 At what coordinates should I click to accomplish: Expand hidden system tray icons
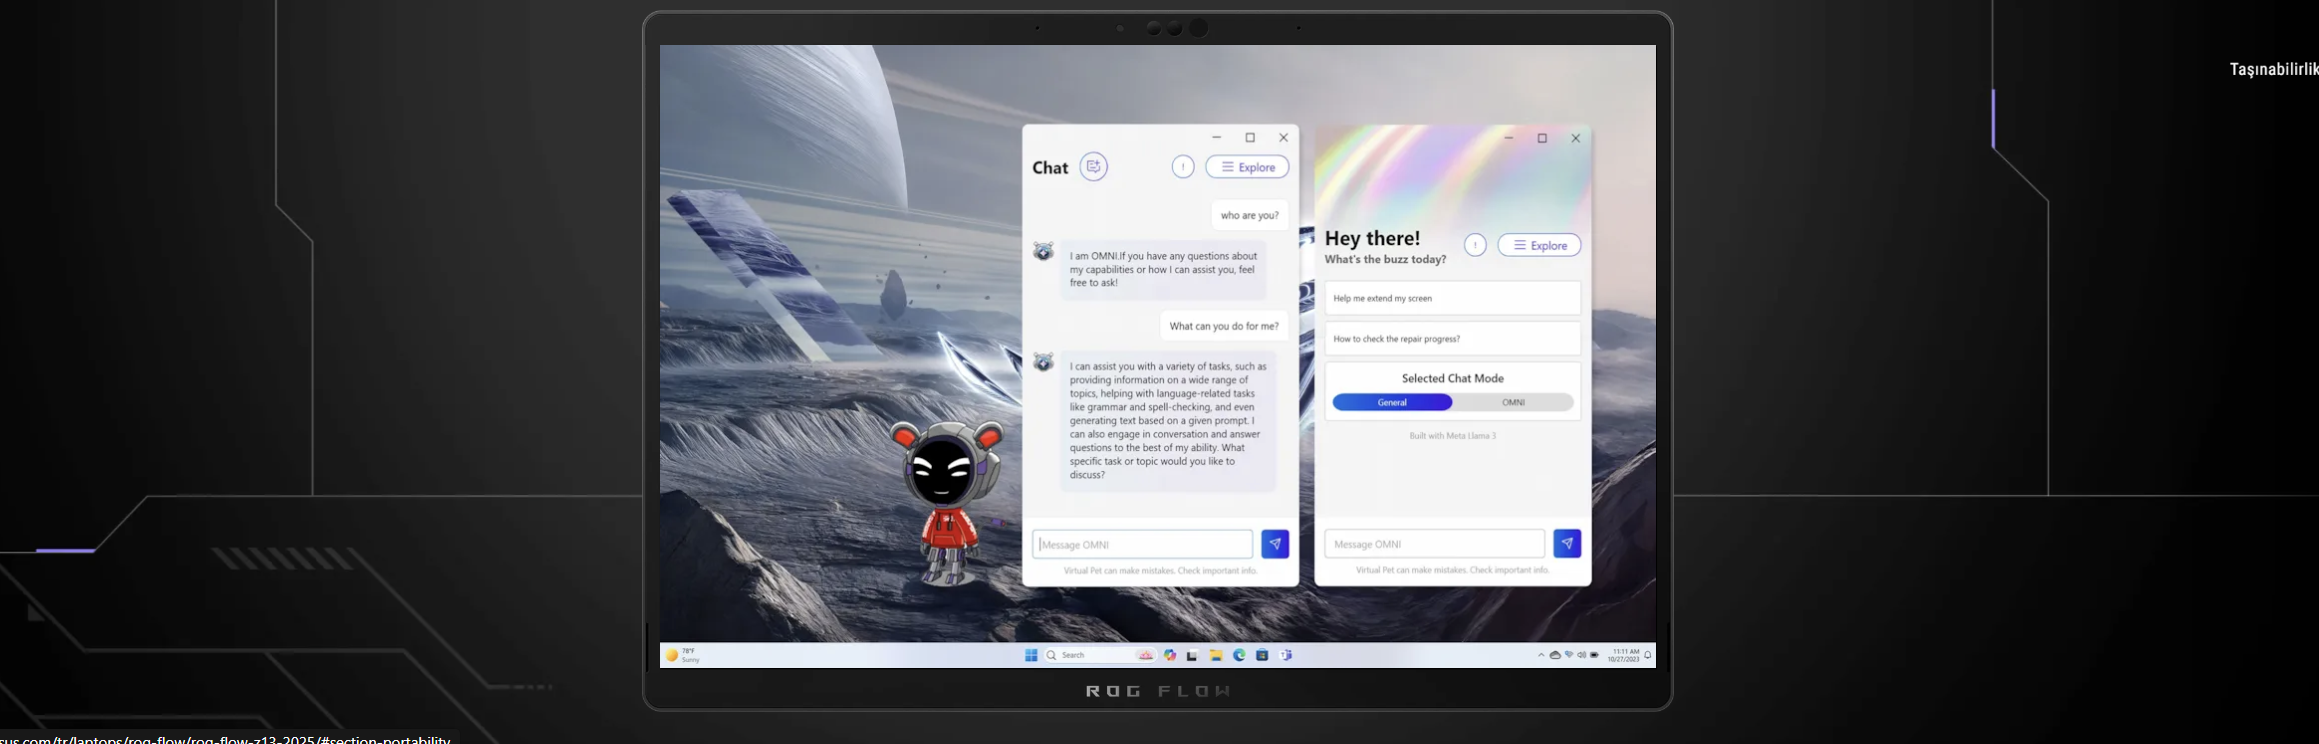coord(1541,655)
